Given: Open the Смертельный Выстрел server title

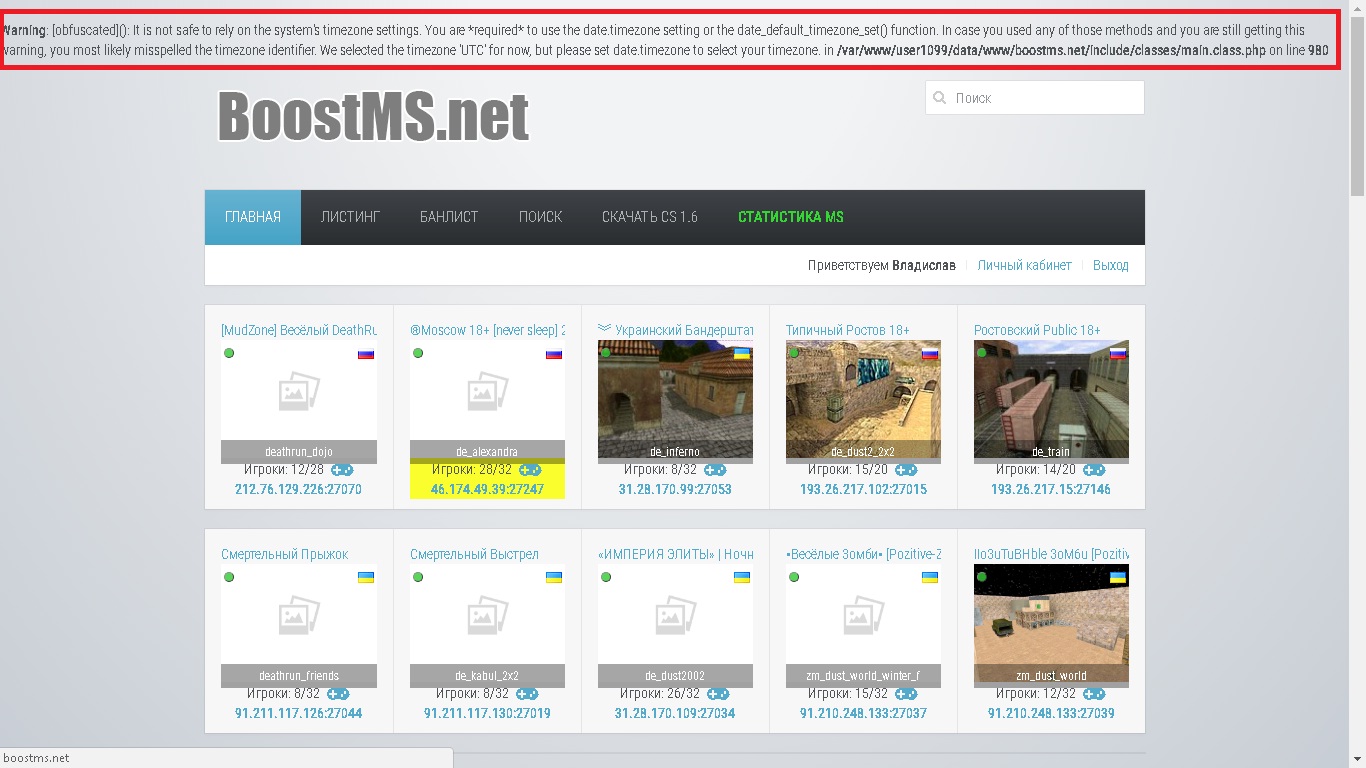Looking at the screenshot, I should (x=474, y=554).
